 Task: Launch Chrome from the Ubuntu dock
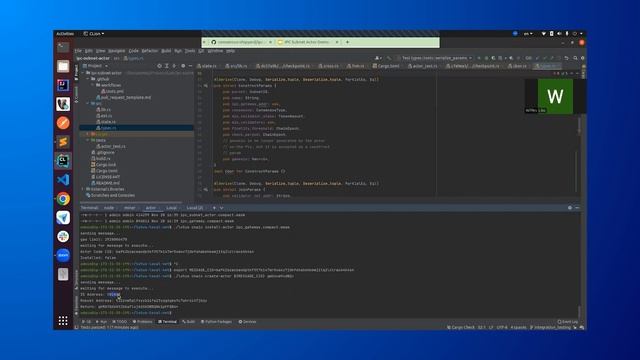[x=63, y=199]
